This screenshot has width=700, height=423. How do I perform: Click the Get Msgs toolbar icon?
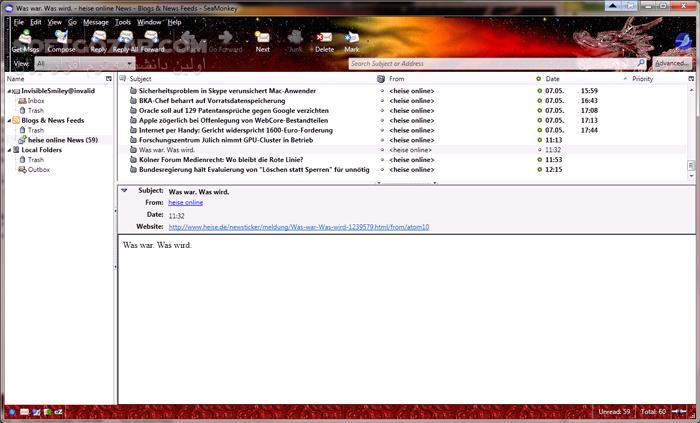pos(23,40)
